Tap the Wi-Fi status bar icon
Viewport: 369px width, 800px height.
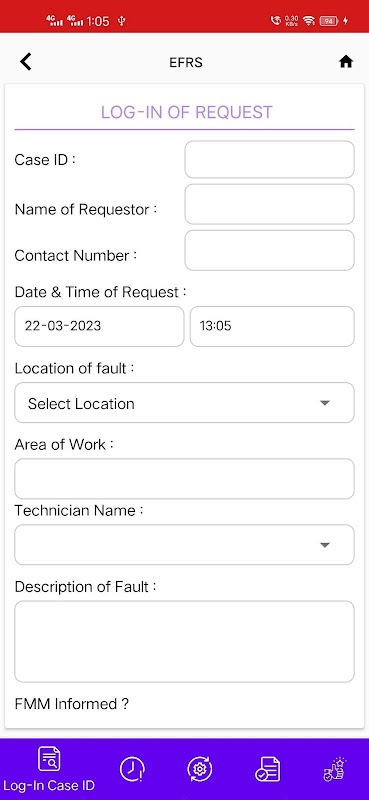pyautogui.click(x=308, y=21)
